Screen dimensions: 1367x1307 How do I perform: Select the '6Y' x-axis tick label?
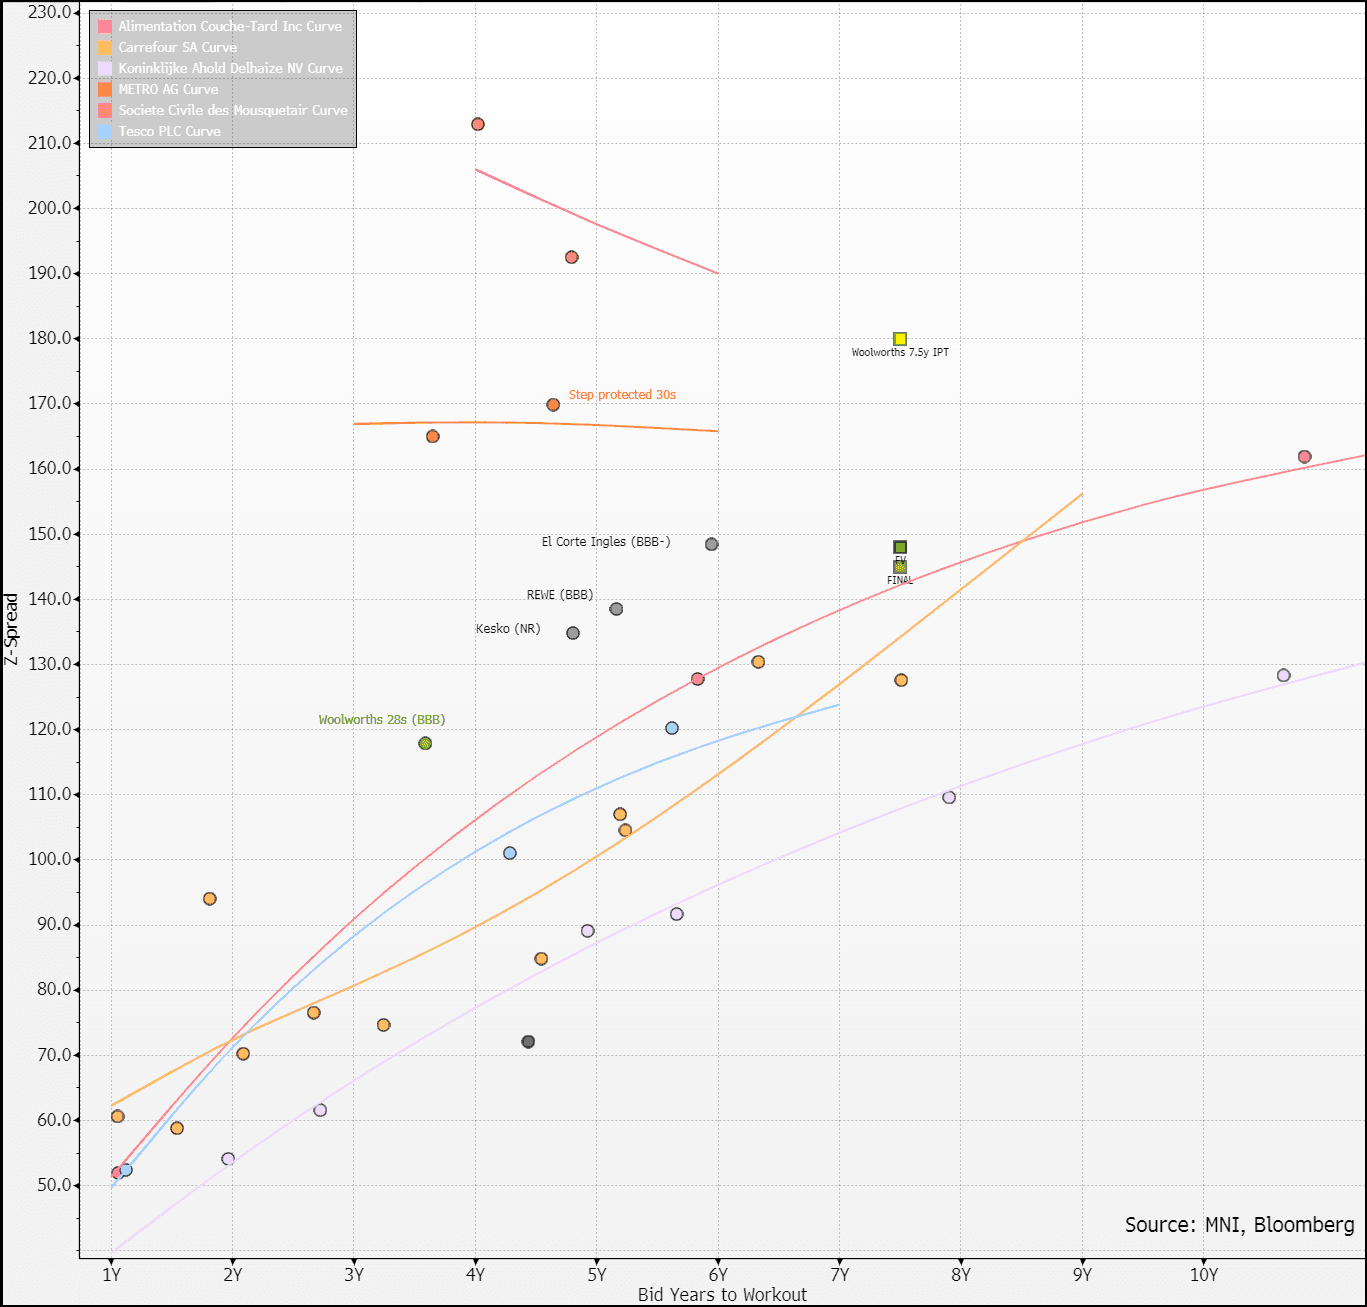pyautogui.click(x=718, y=1275)
